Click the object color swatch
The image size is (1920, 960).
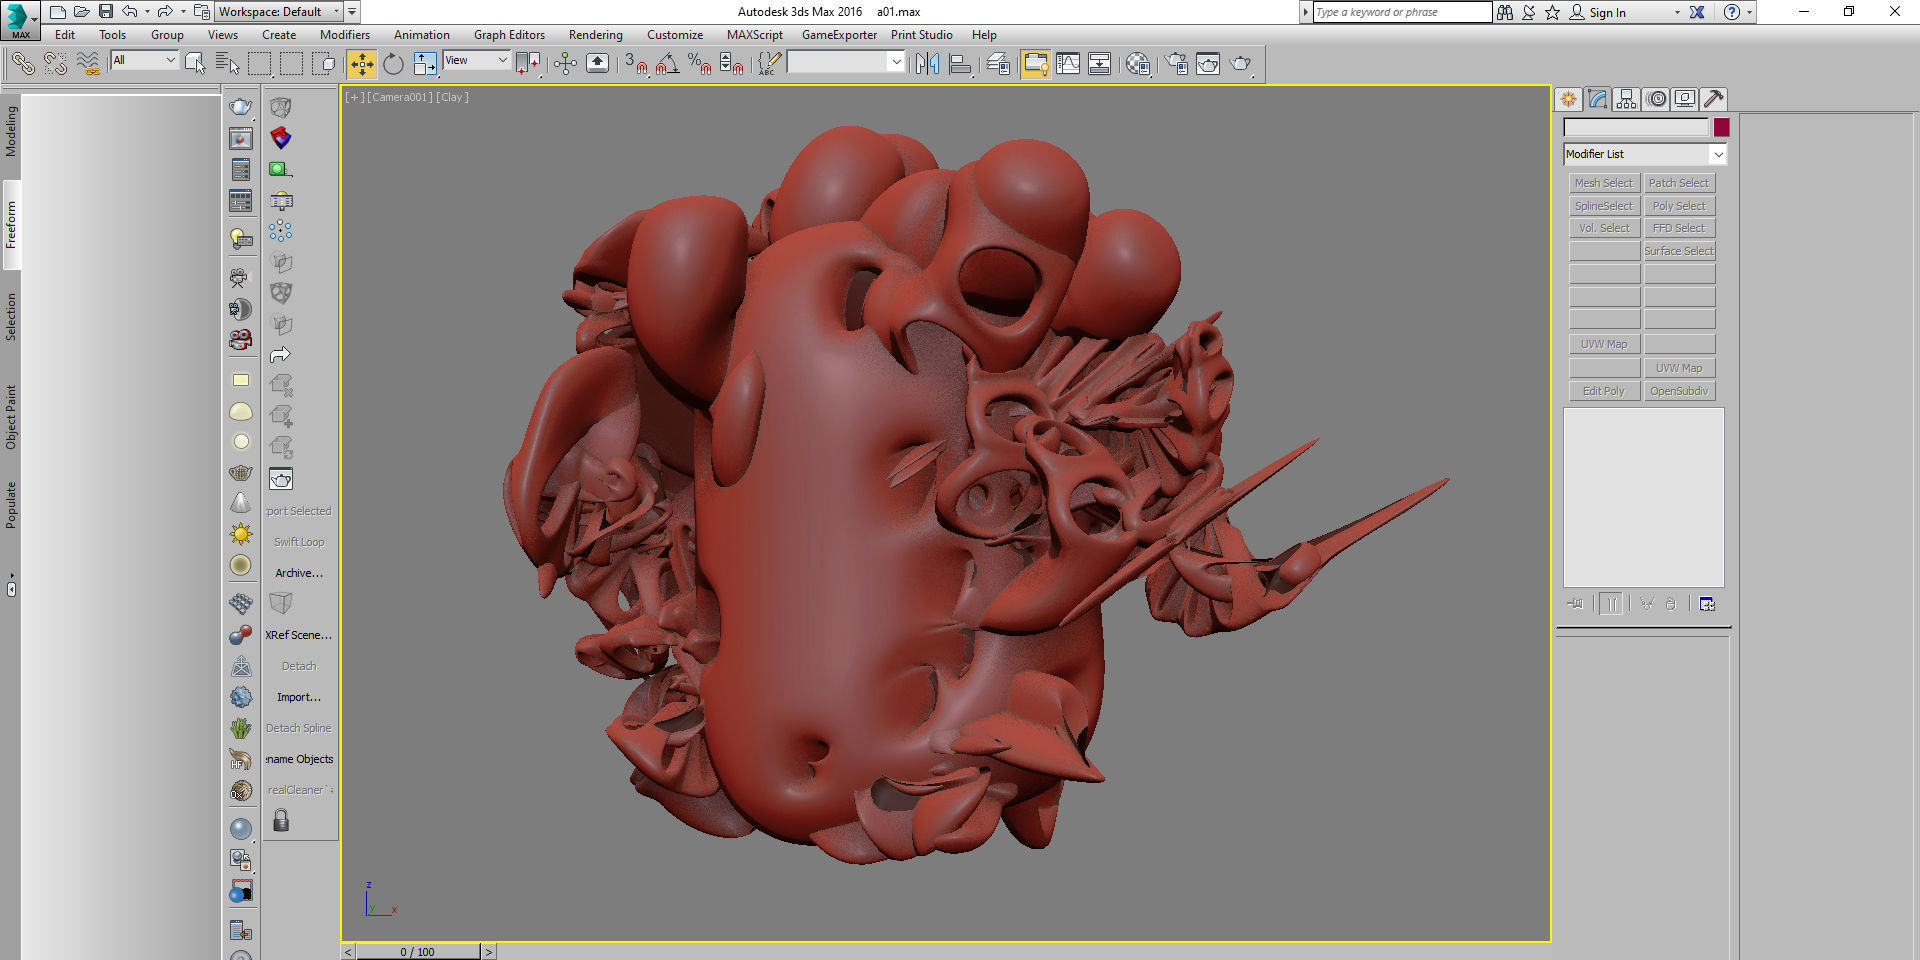[x=1721, y=127]
